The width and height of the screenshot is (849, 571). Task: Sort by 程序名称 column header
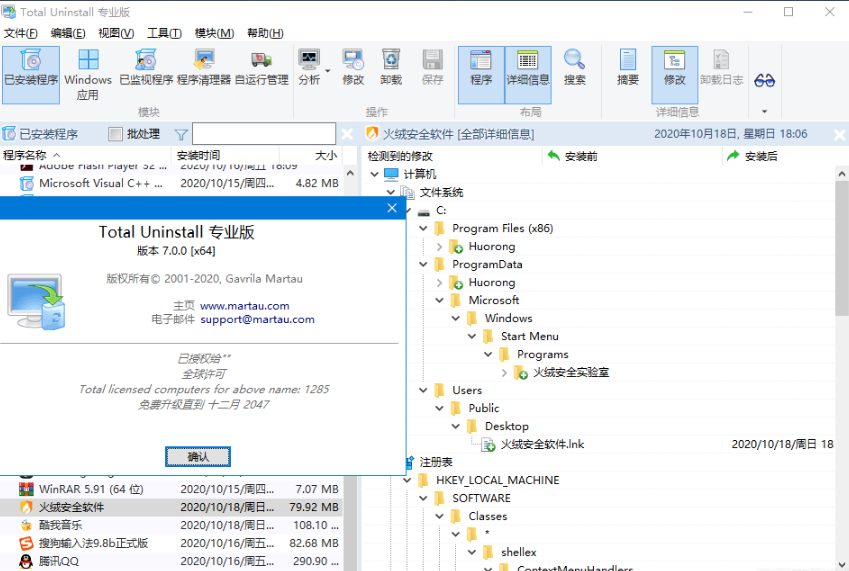(85, 155)
